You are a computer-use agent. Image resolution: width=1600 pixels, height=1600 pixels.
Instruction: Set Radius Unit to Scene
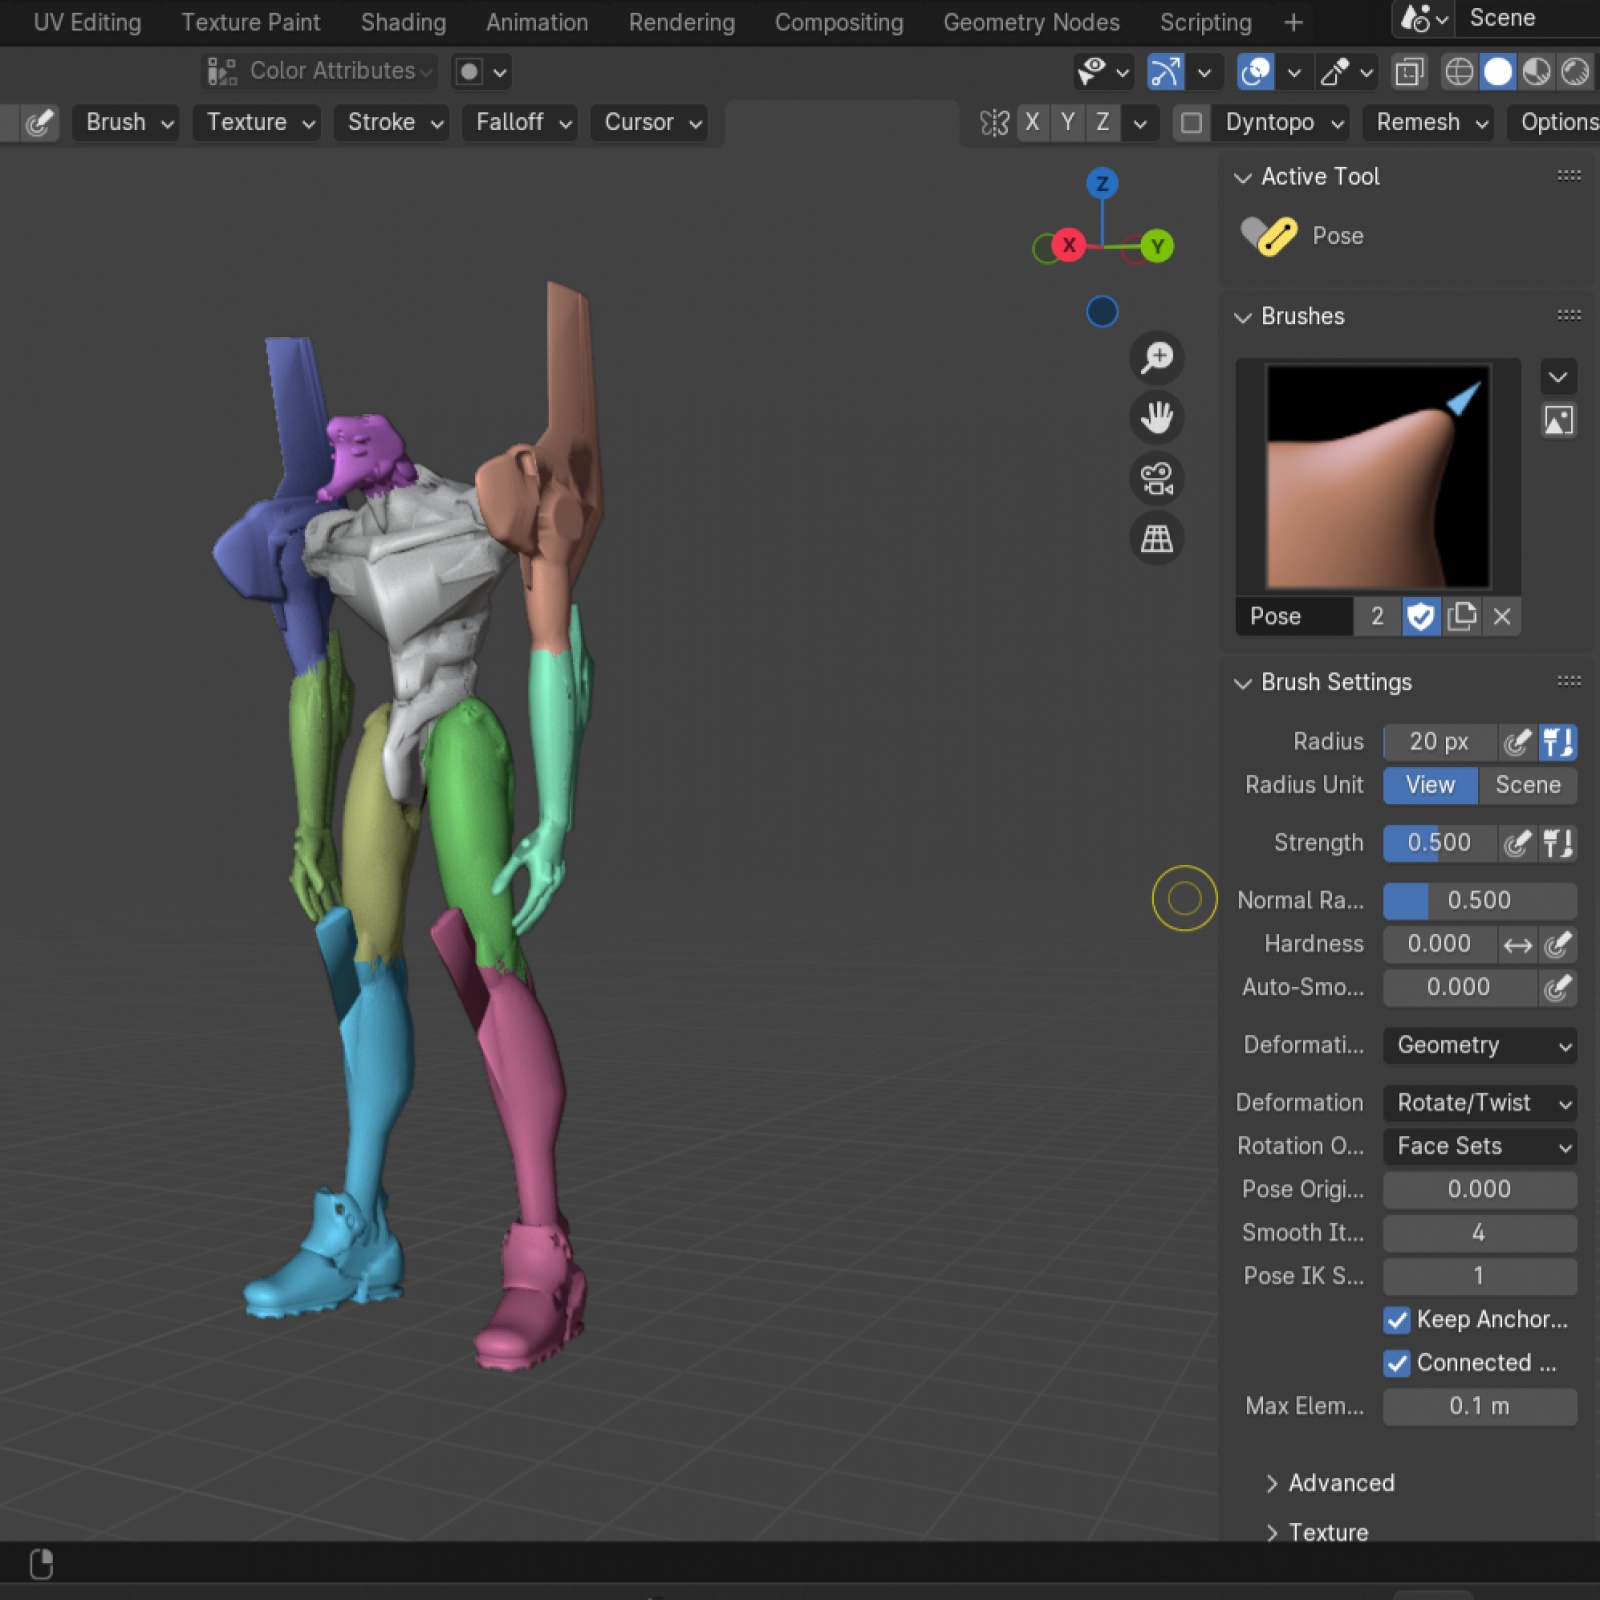(x=1527, y=785)
